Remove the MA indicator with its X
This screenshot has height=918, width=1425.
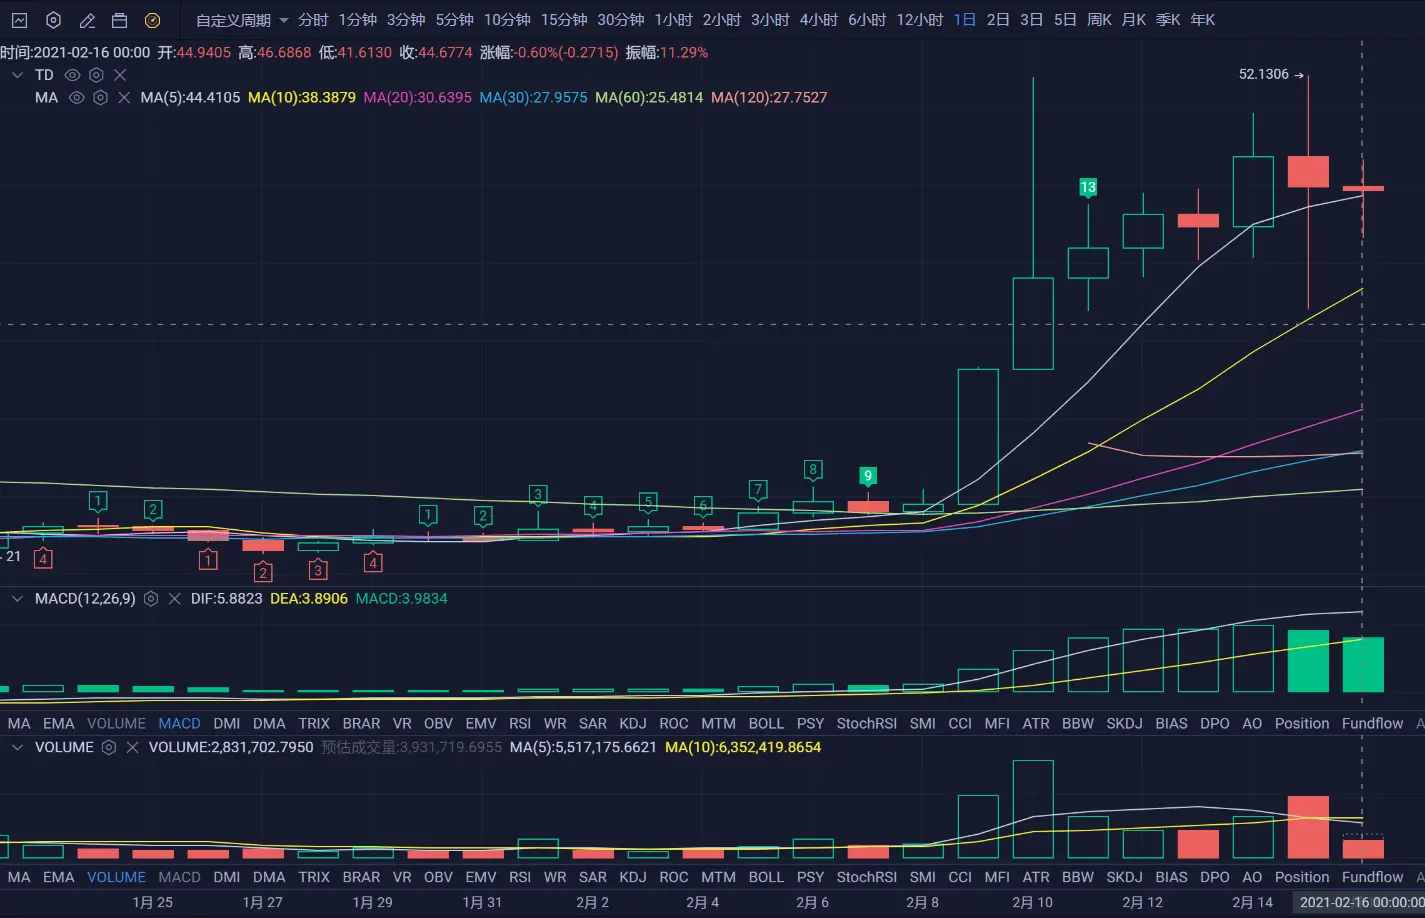pos(124,97)
